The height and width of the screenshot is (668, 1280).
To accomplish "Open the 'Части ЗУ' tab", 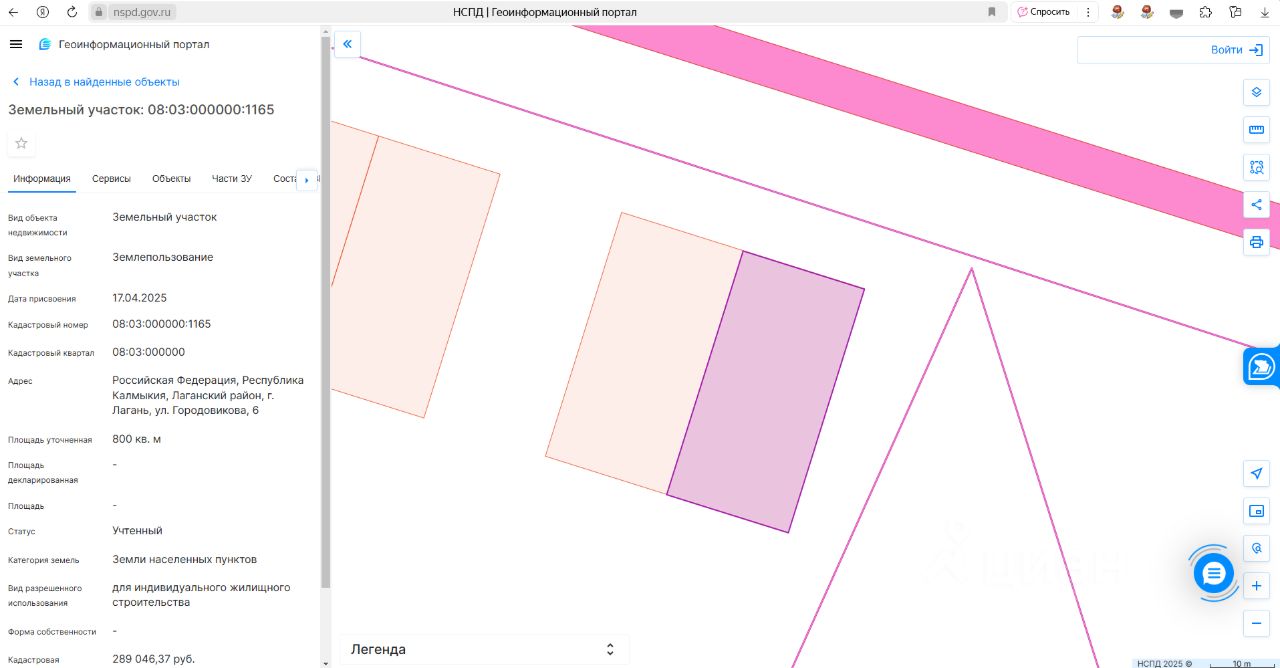I will 232,179.
